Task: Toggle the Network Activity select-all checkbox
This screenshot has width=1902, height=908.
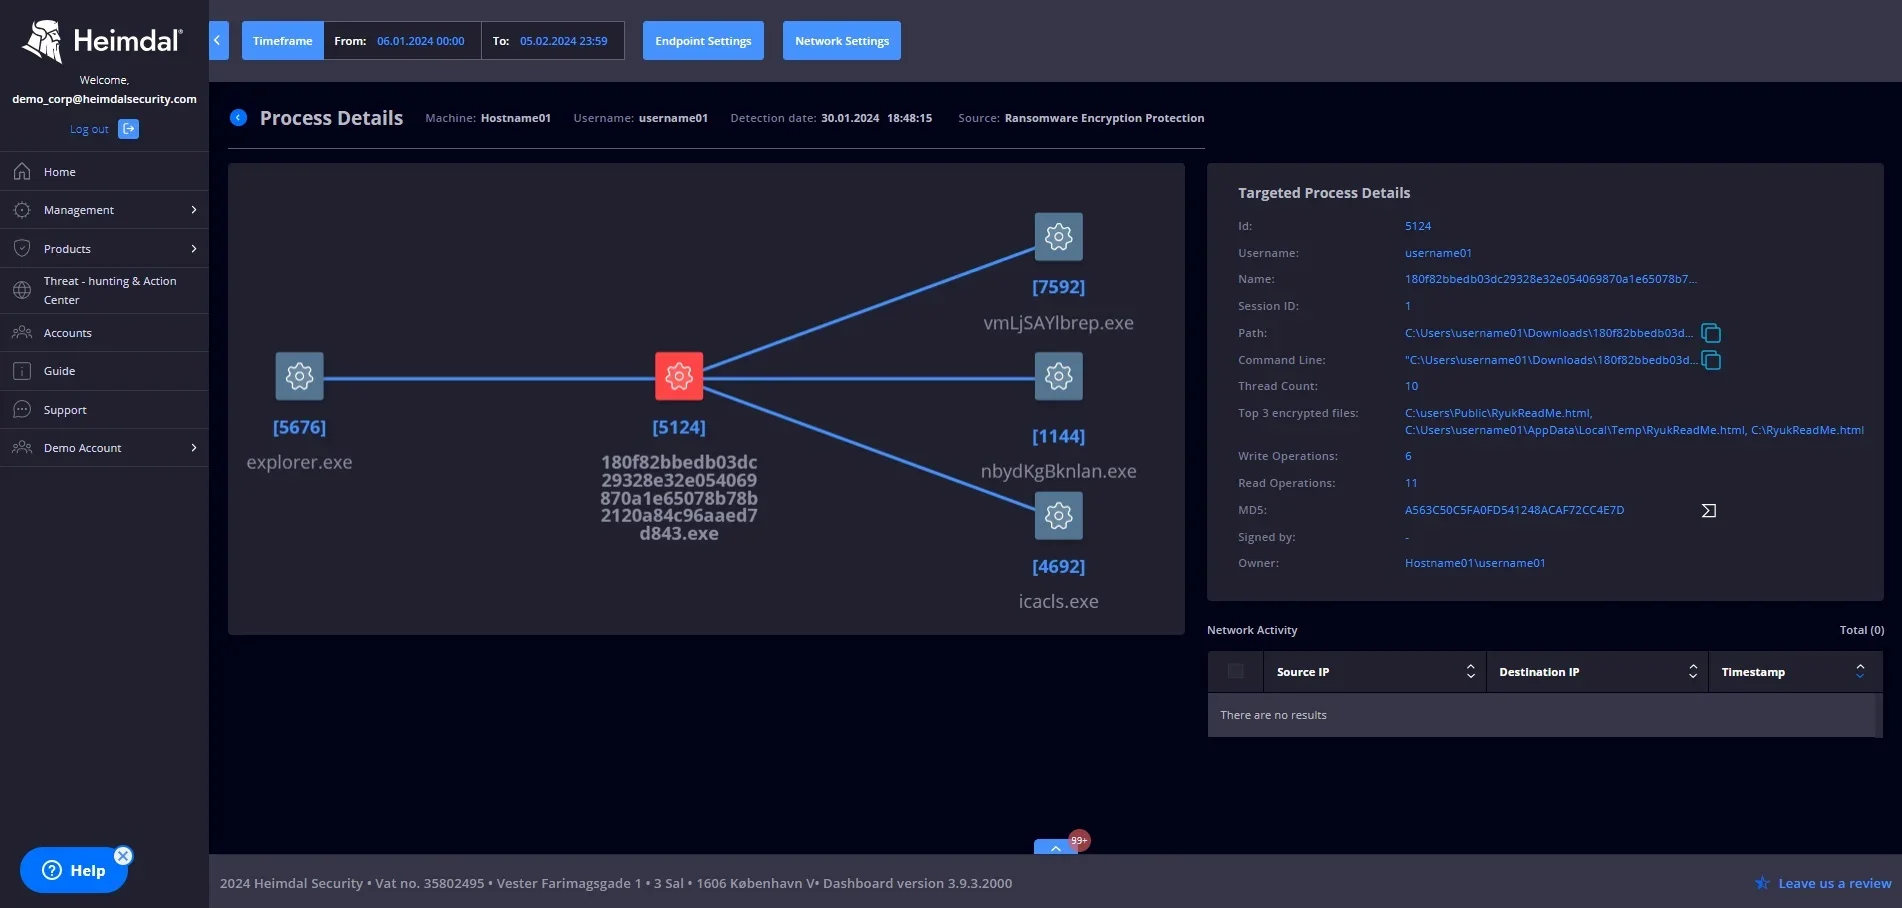Action: tap(1236, 672)
